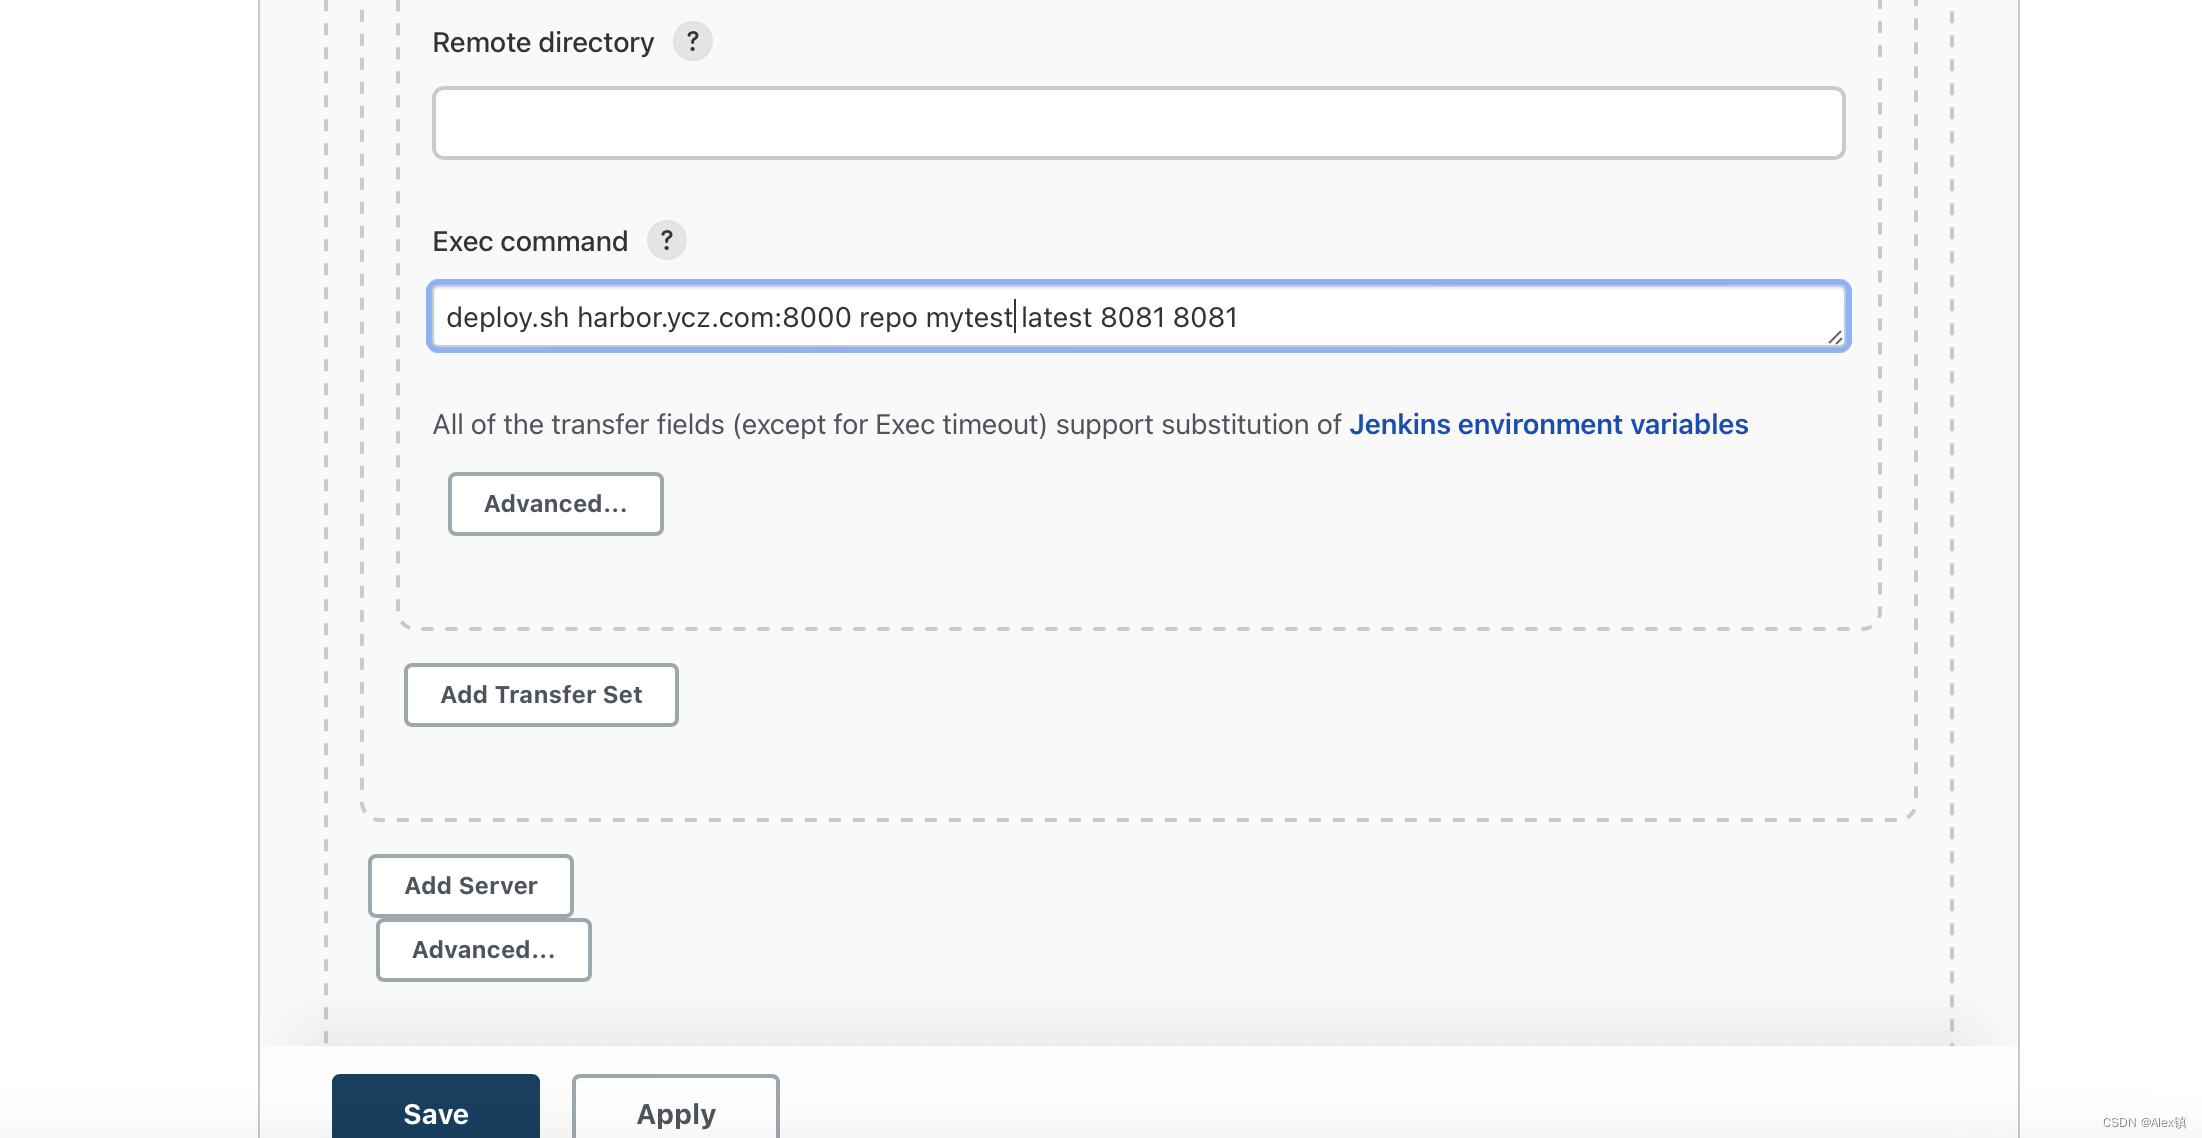Save the job configuration
This screenshot has height=1138, width=2202.
(435, 1112)
